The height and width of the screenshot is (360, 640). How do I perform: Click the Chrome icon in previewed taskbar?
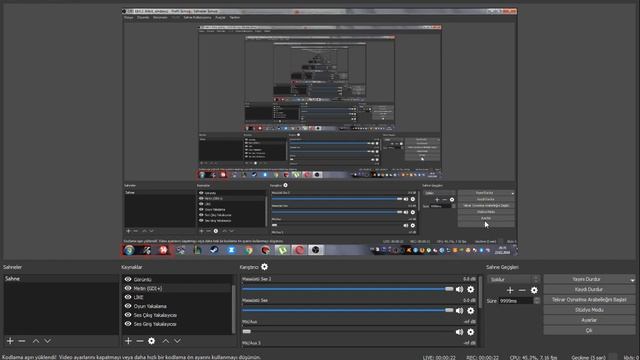coord(249,250)
